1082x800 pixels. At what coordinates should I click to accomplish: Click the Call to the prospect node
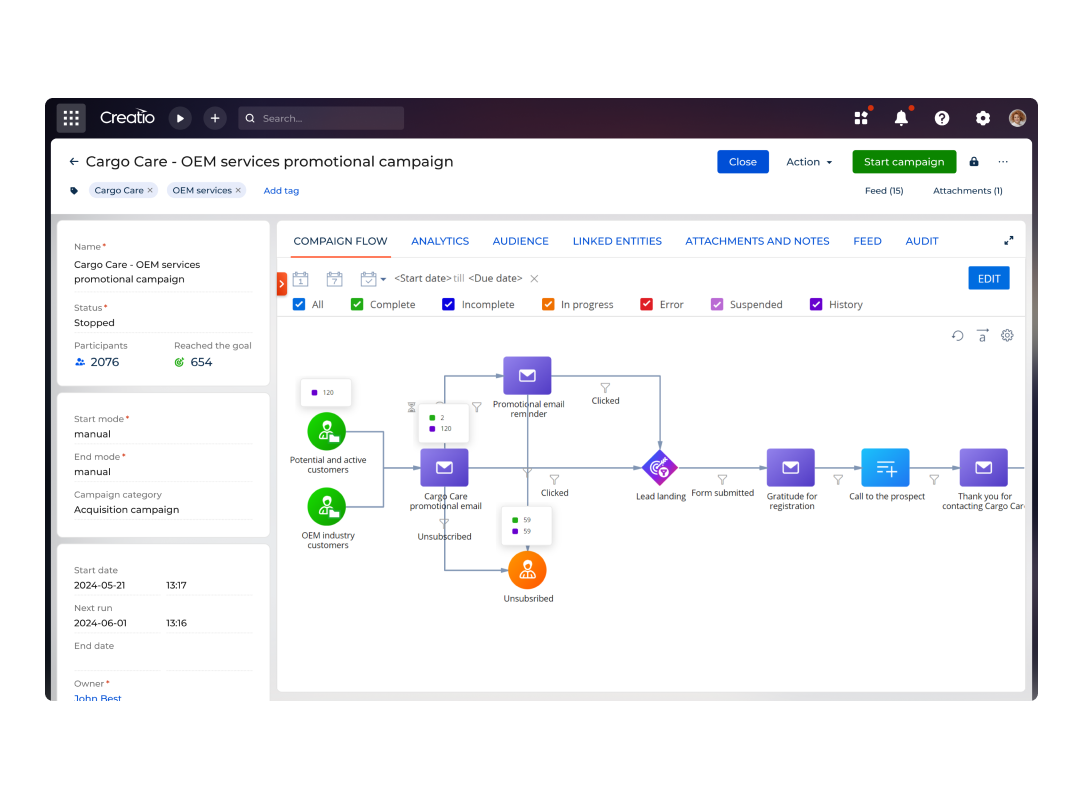(x=886, y=467)
